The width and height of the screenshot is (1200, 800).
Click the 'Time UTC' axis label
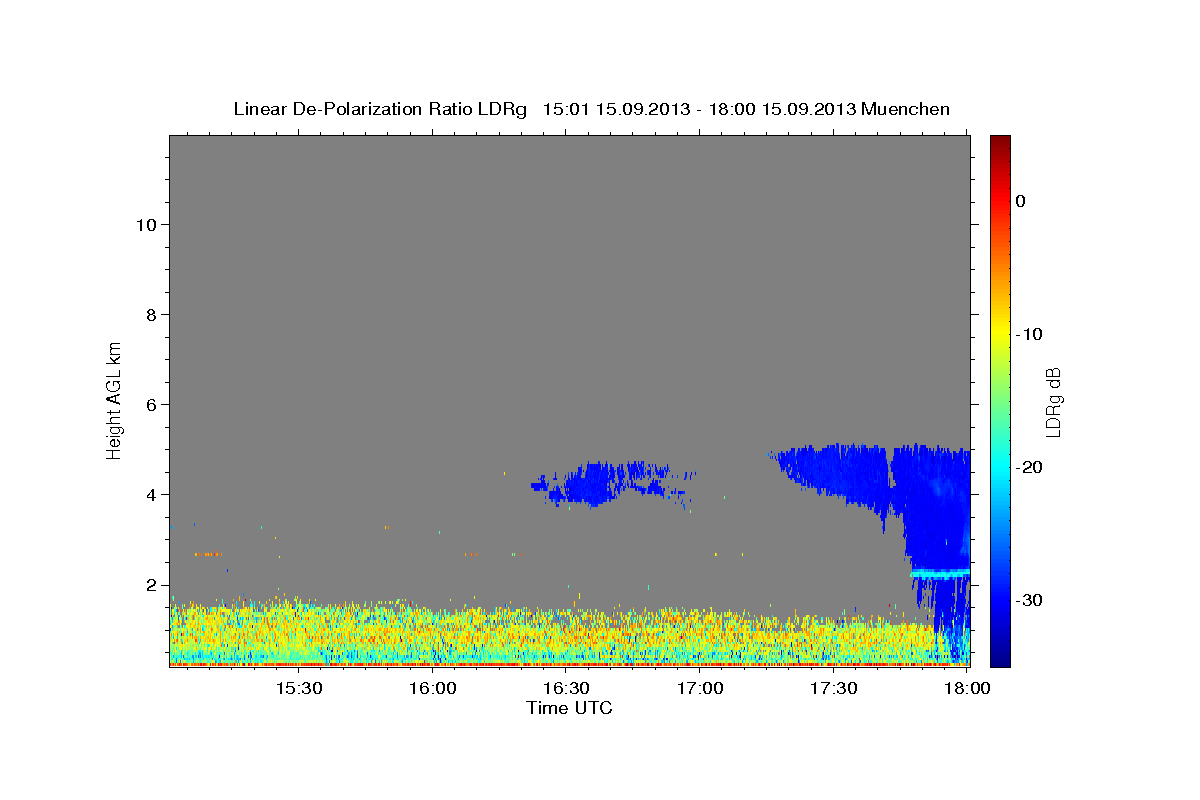click(569, 708)
